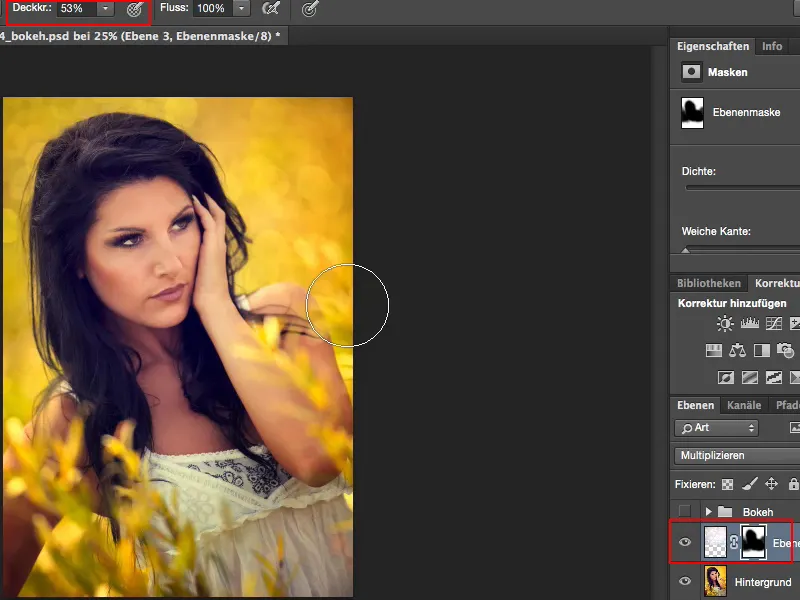This screenshot has width=800, height=600.
Task: Hide the Hintergrund layer via eye icon
Action: pos(685,581)
